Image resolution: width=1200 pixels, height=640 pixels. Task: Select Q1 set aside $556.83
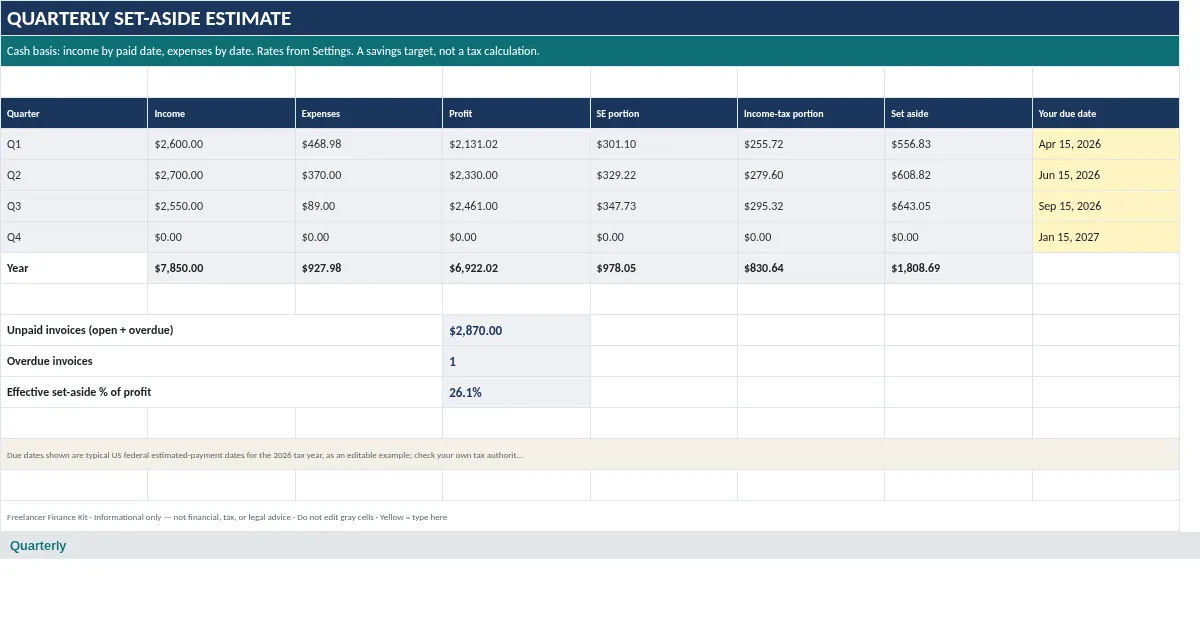(959, 144)
